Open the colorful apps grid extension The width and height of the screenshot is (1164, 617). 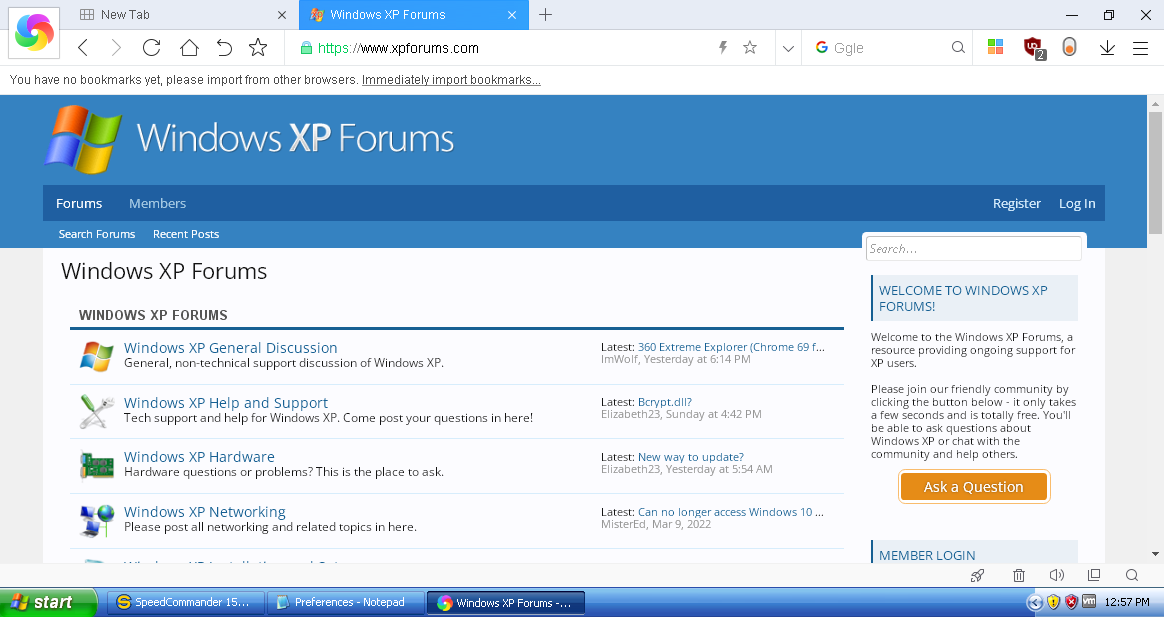coord(995,48)
